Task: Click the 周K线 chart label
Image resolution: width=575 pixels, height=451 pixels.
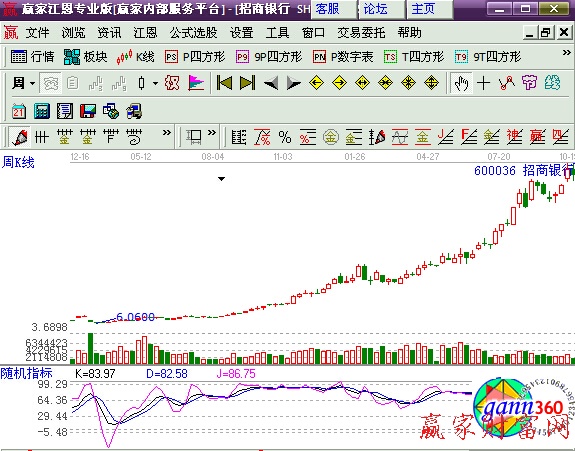Action: click(18, 162)
